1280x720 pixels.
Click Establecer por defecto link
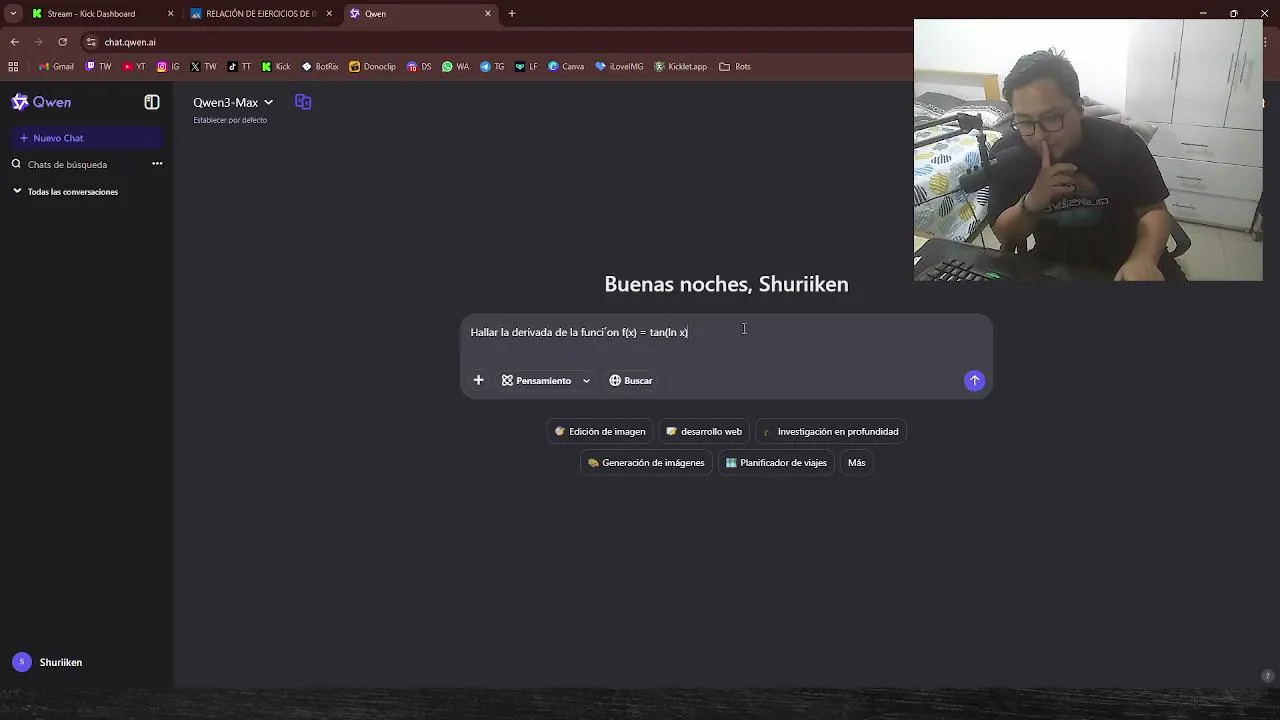230,120
